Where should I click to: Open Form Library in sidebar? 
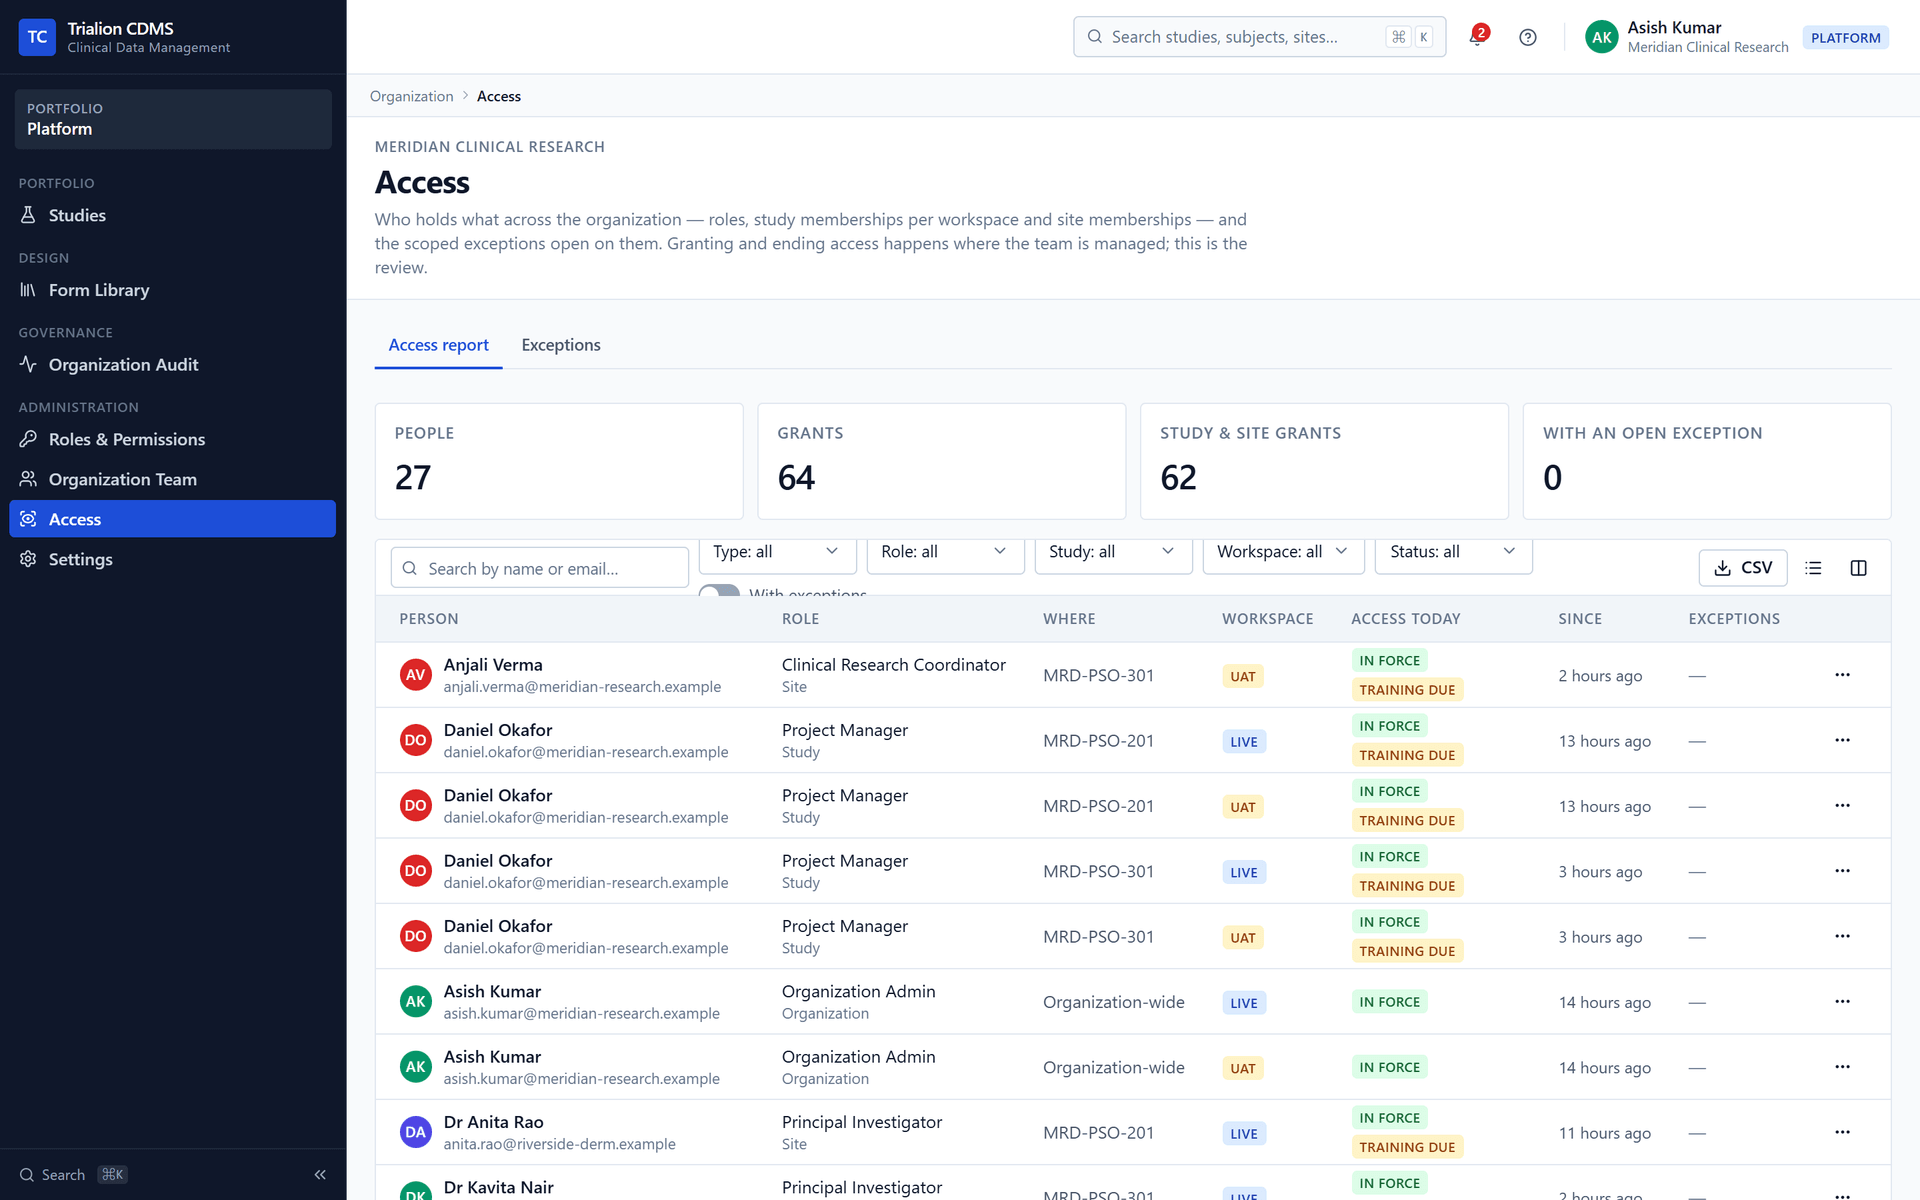[x=172, y=290]
